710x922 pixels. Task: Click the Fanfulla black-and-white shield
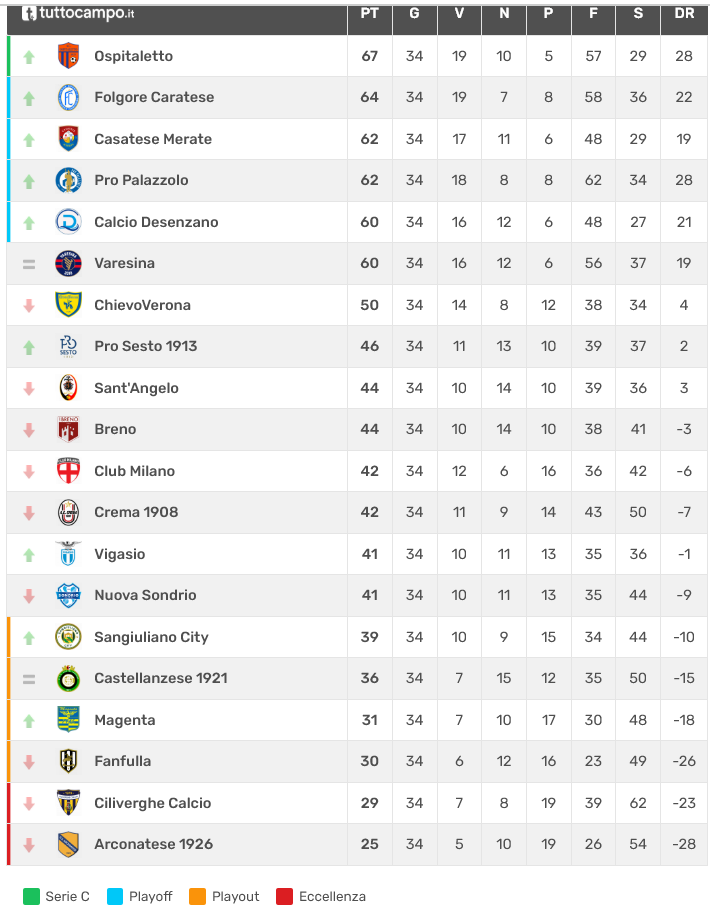[68, 761]
